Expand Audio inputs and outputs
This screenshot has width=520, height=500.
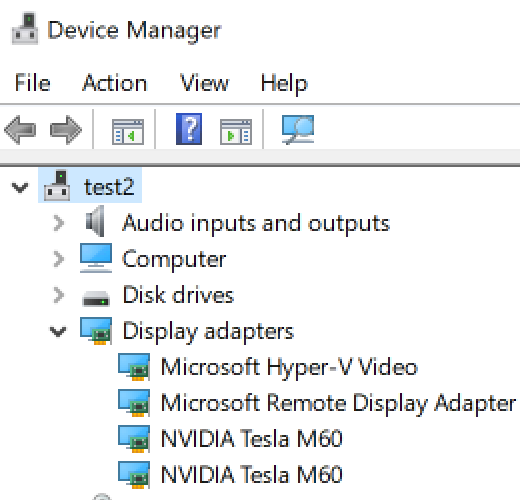pyautogui.click(x=59, y=223)
